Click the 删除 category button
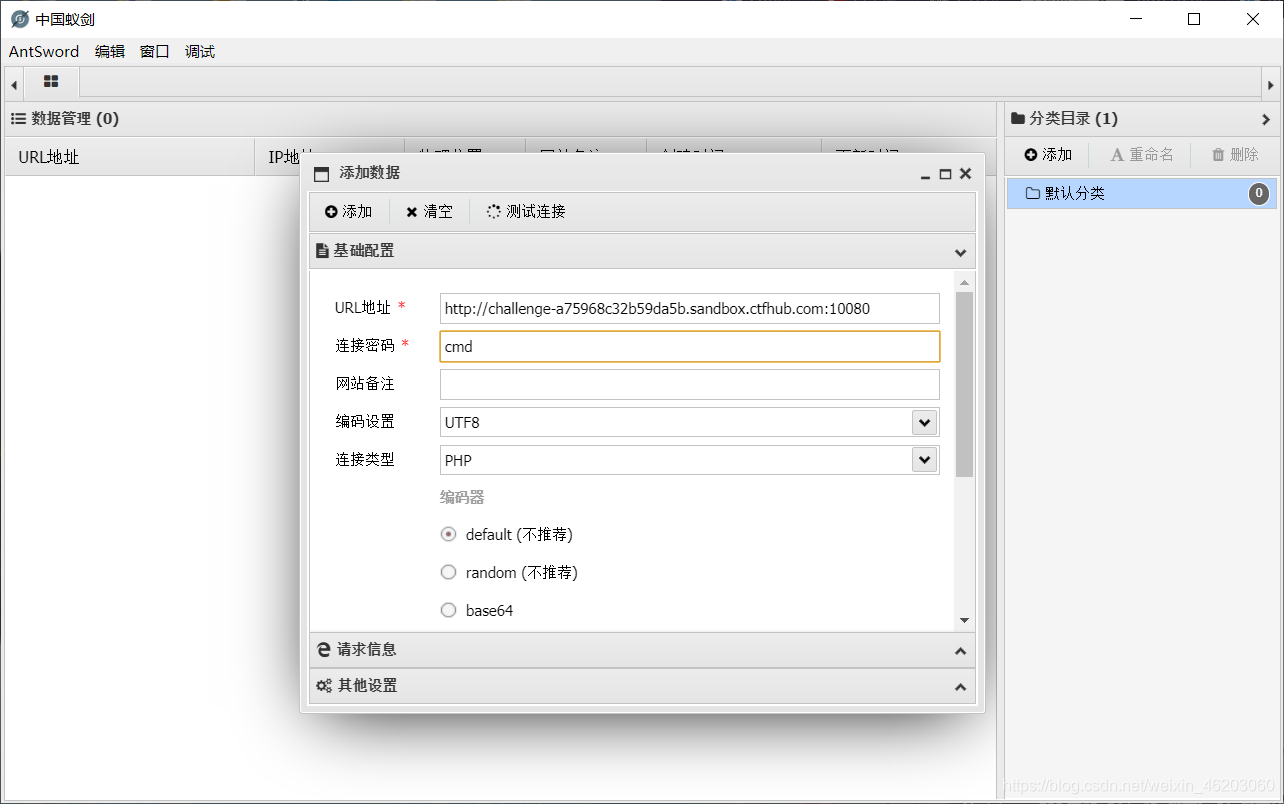 (x=1235, y=155)
